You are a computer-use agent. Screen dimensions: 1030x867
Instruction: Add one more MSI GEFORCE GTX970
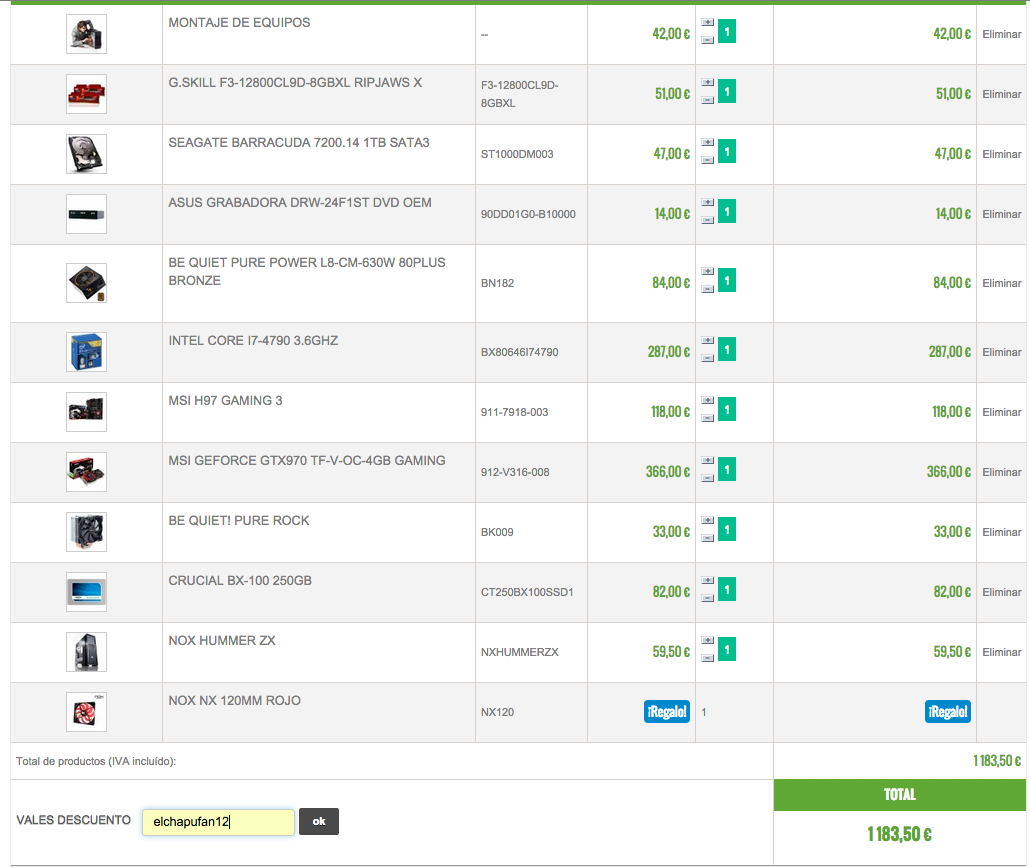[707, 460]
